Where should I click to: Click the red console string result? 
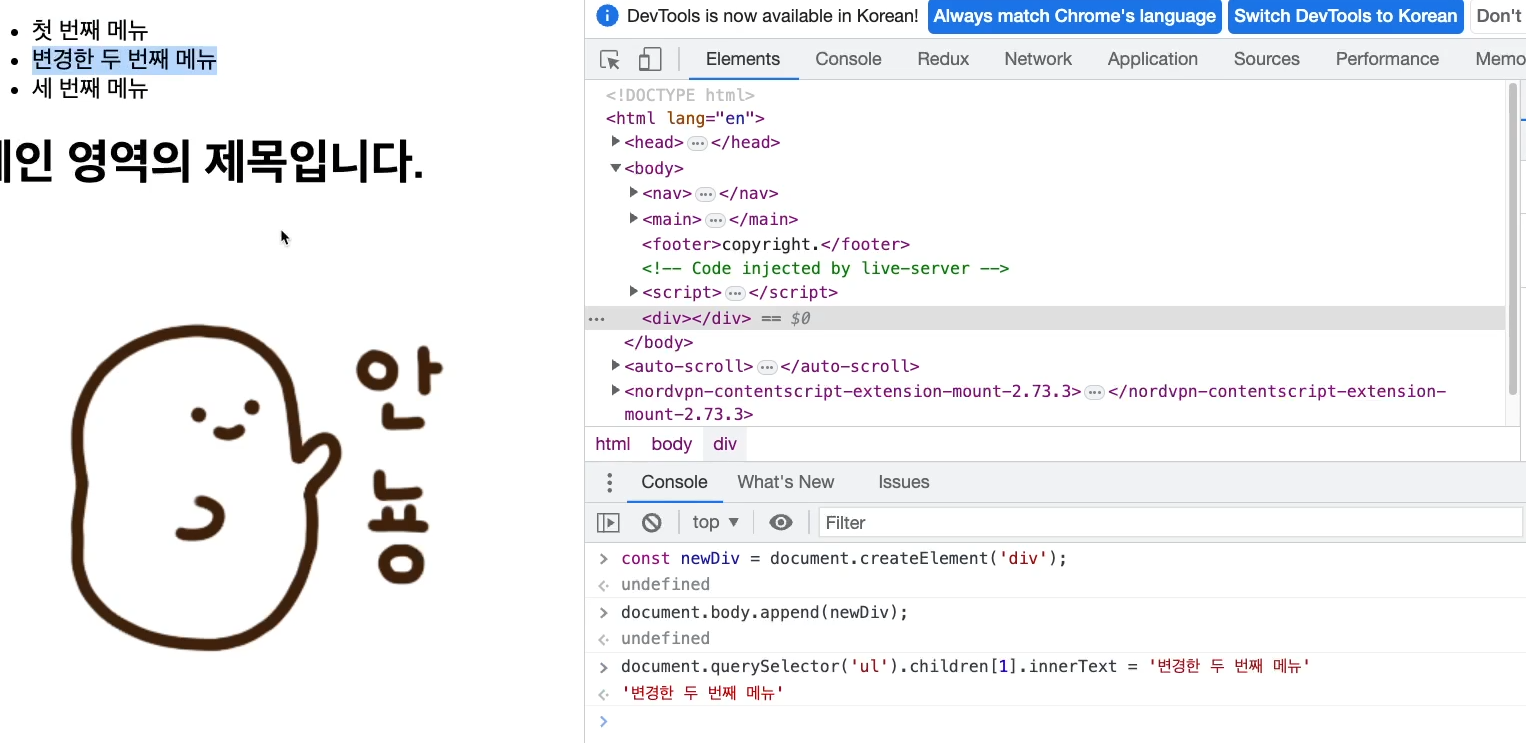(702, 693)
